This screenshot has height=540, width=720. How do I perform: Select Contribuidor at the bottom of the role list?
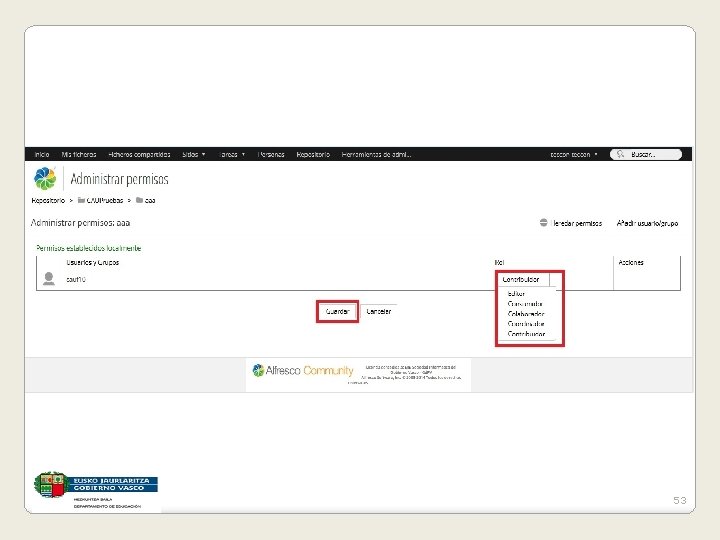[x=526, y=334]
